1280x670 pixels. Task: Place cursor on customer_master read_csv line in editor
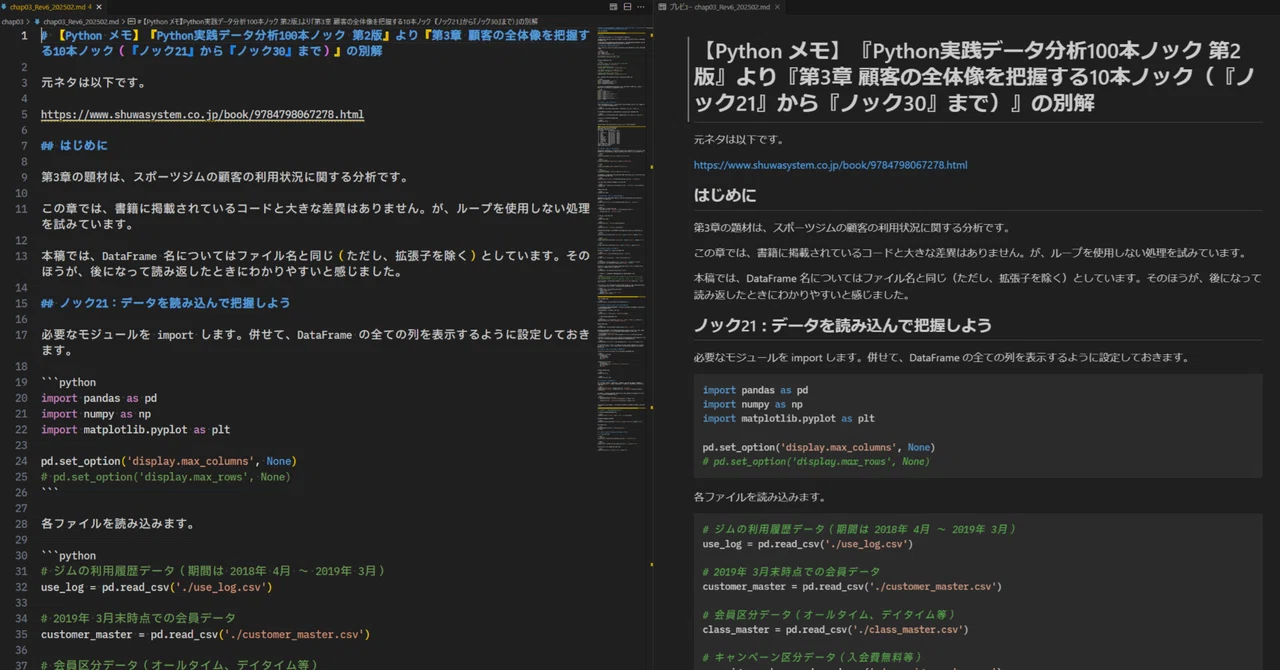(x=205, y=634)
